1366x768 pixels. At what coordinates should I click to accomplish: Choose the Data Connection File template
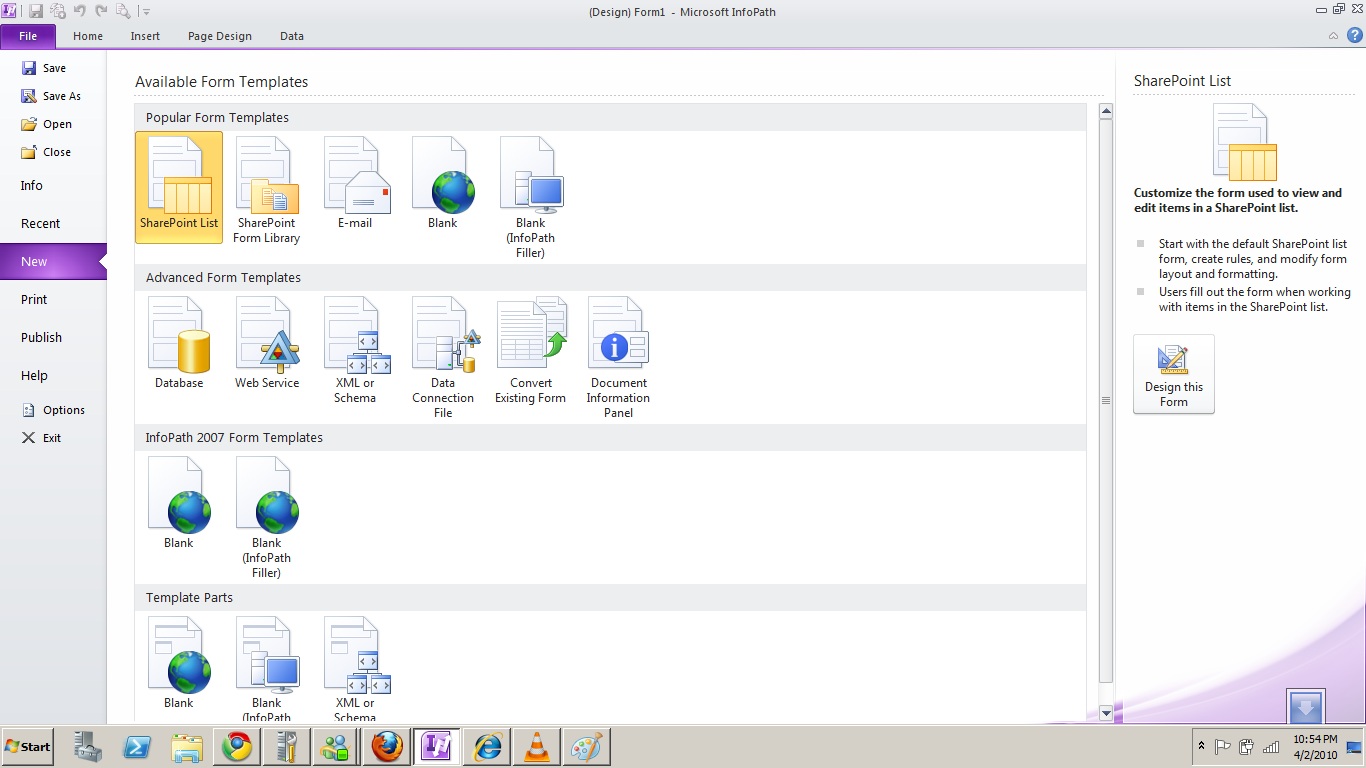point(443,355)
